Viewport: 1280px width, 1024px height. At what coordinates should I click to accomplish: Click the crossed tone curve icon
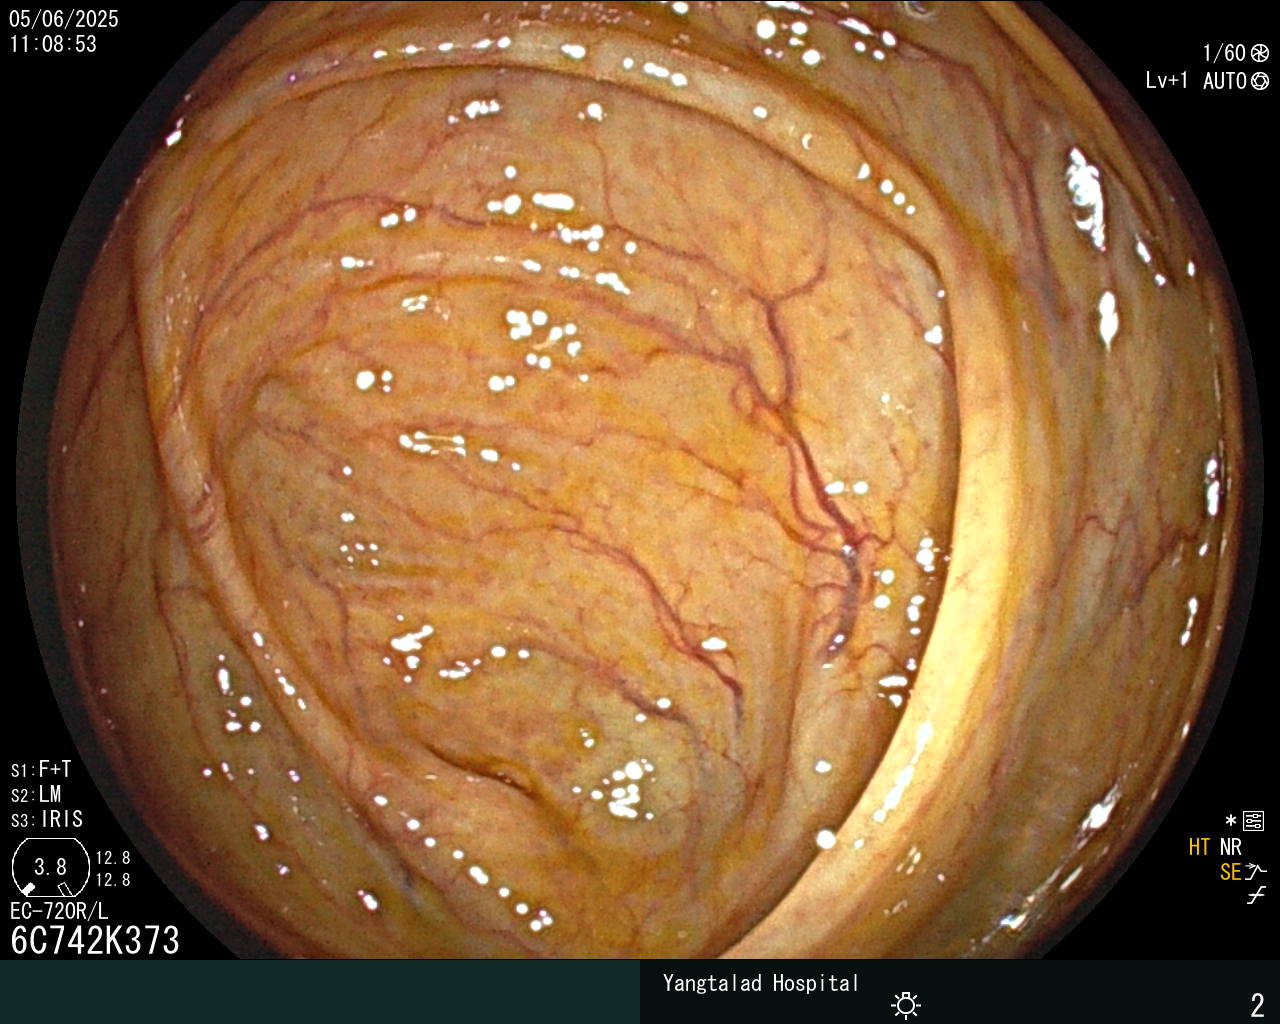click(1256, 896)
